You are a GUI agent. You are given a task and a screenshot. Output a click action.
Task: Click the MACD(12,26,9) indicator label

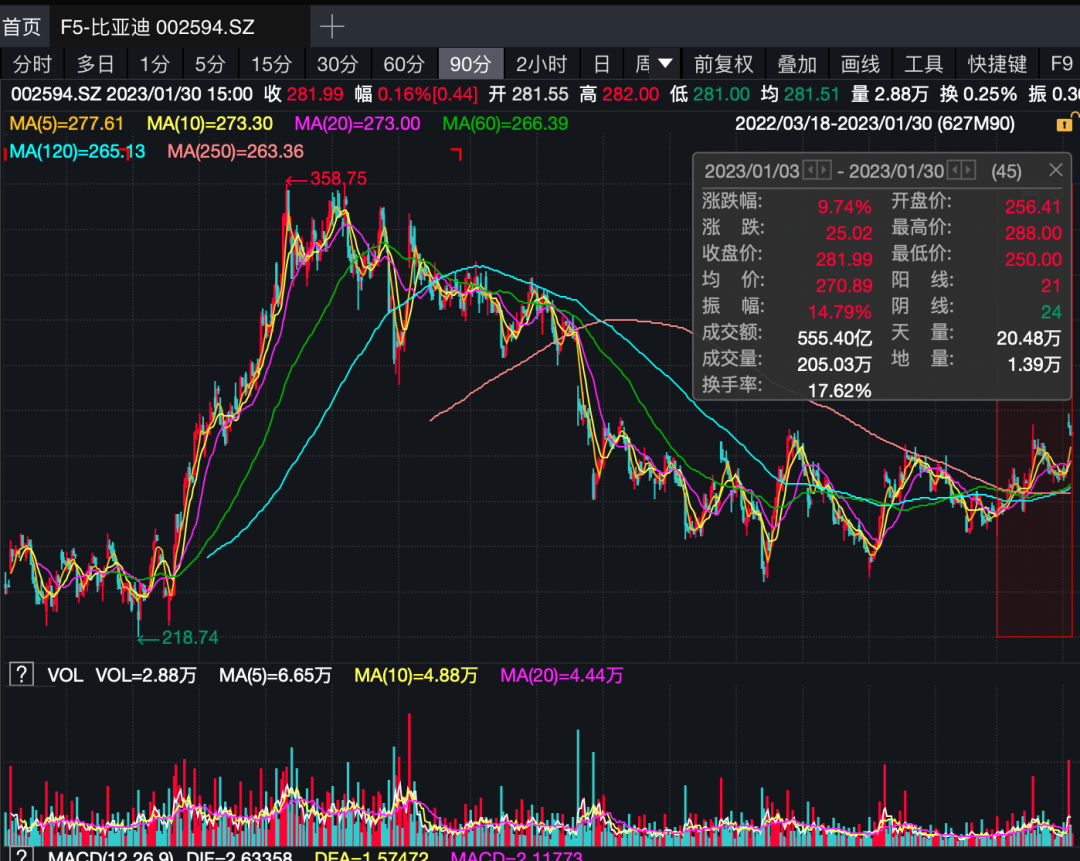[x=111, y=856]
